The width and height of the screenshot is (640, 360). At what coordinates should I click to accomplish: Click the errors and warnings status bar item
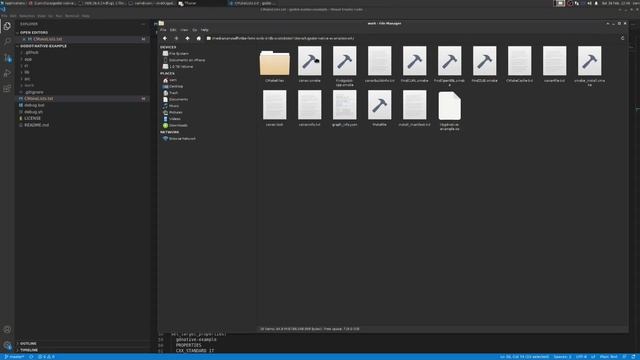pos(47,357)
